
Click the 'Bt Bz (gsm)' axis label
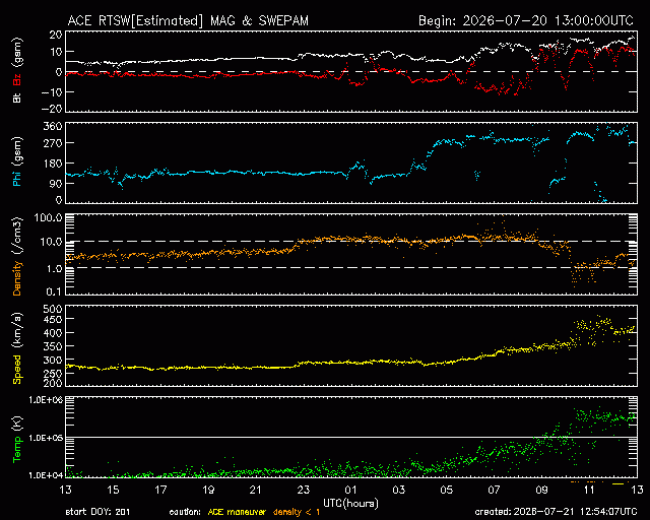pyautogui.click(x=17, y=70)
